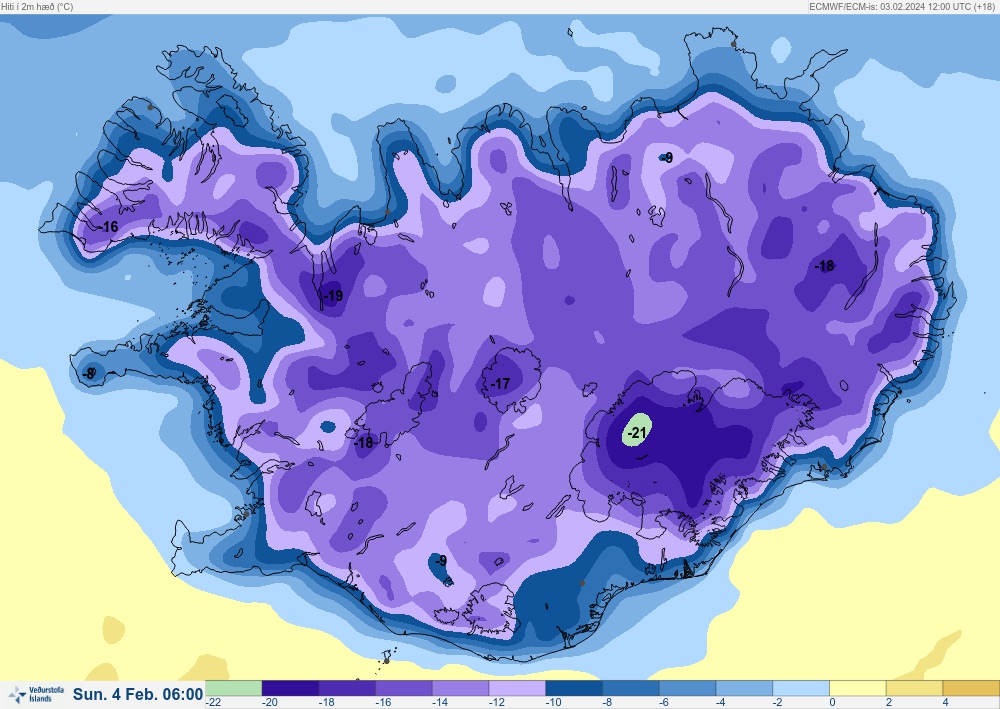The width and height of the screenshot is (1000, 709).
Task: Click the 'Sun. 4 Feb. 06:00' forecast time
Action: tap(138, 694)
